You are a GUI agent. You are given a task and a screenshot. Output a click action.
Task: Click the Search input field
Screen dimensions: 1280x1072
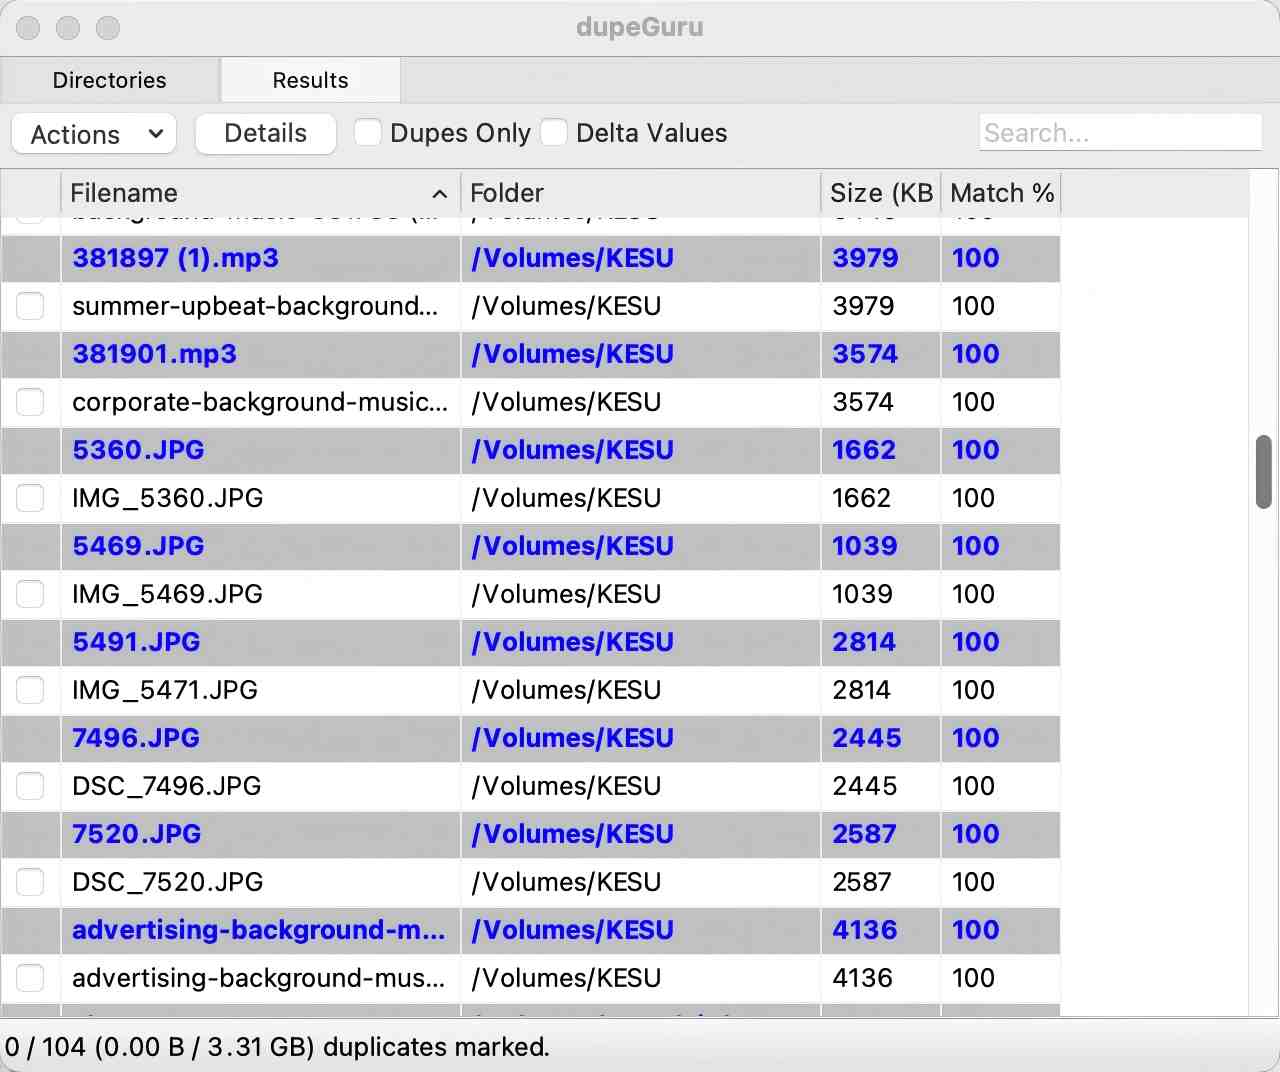[1119, 133]
